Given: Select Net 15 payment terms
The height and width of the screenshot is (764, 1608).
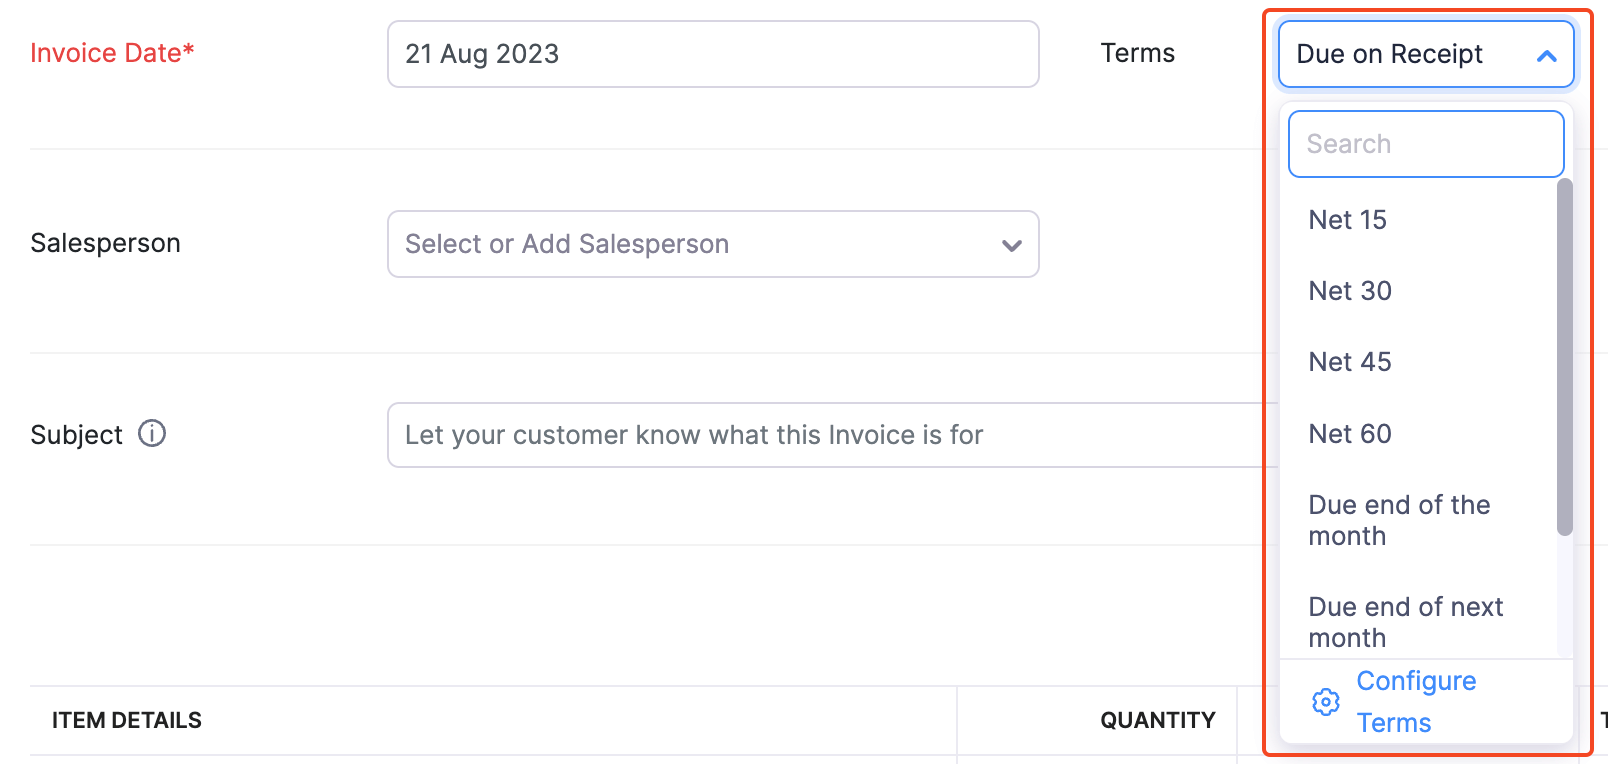Looking at the screenshot, I should pos(1347,220).
